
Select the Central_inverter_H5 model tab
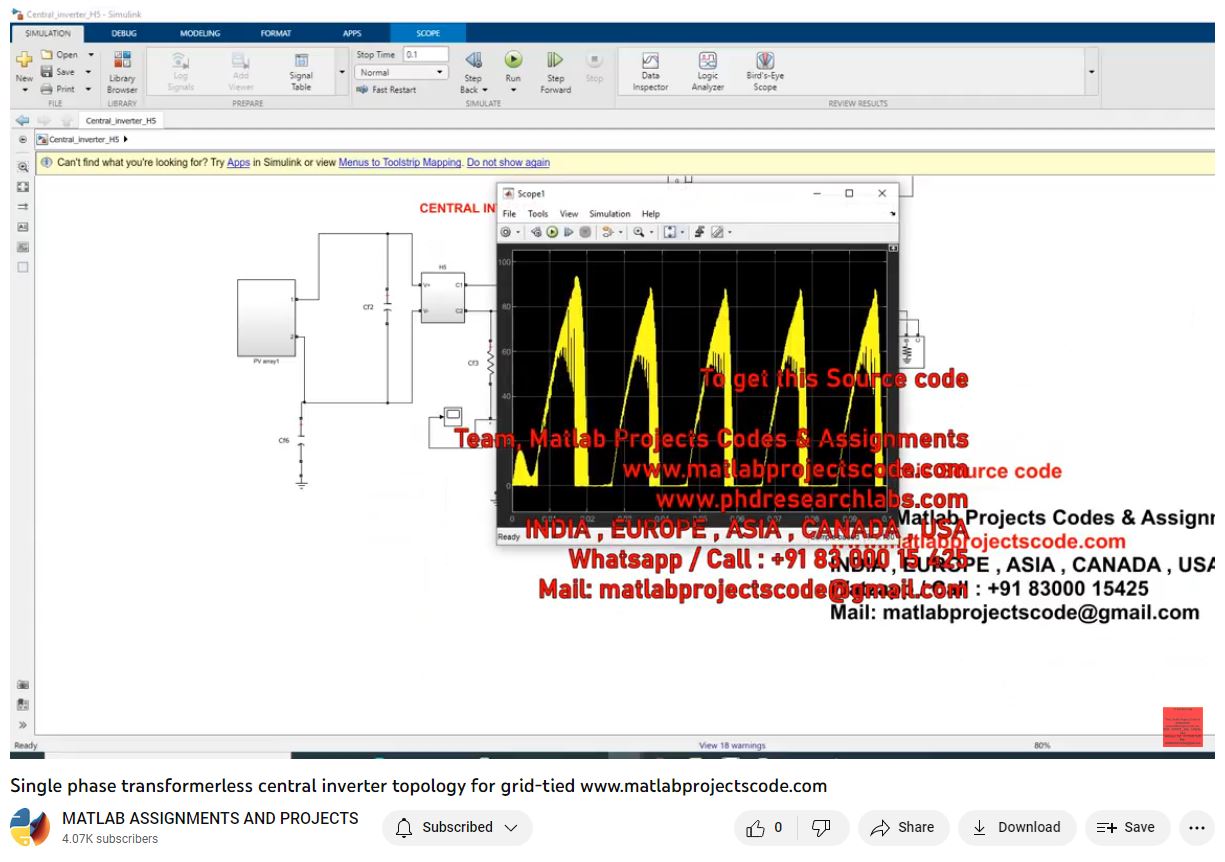[x=120, y=120]
